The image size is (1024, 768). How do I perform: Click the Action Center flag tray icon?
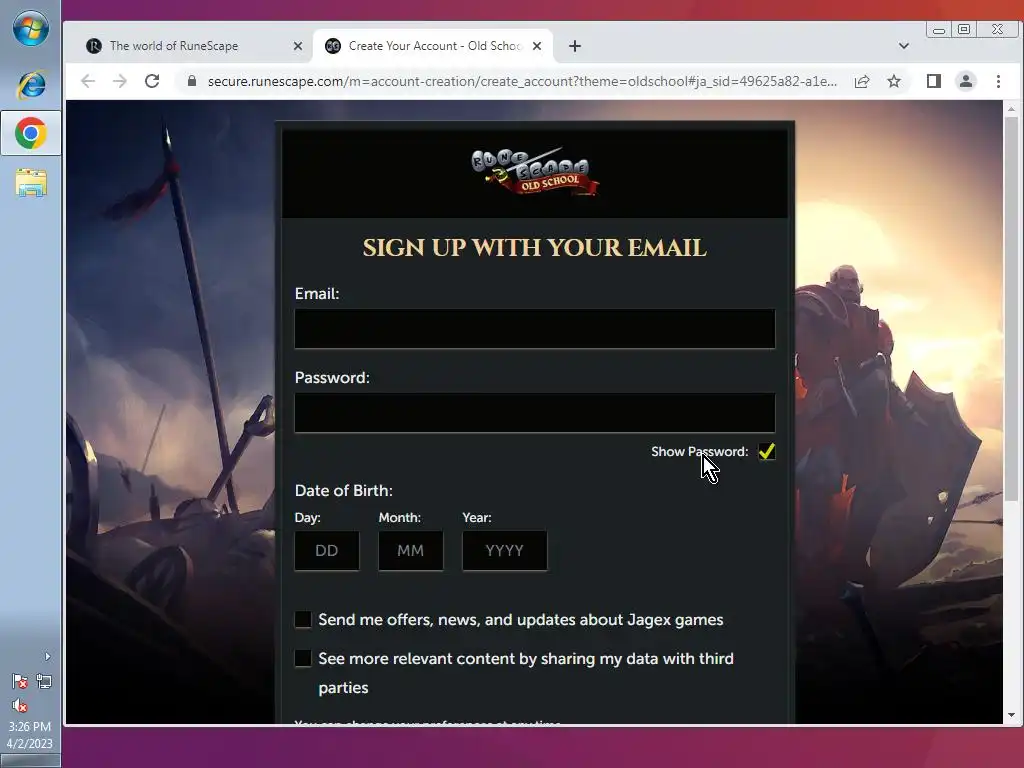click(x=20, y=682)
